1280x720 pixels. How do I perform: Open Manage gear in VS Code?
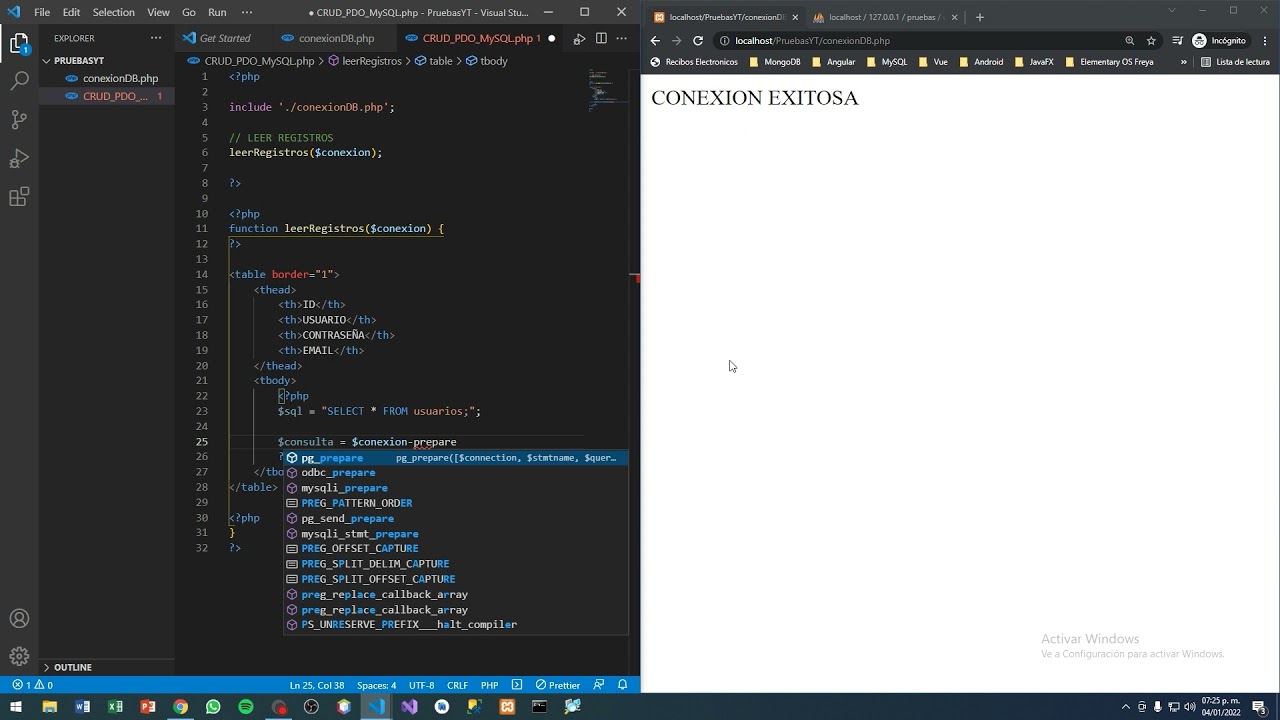tap(19, 657)
